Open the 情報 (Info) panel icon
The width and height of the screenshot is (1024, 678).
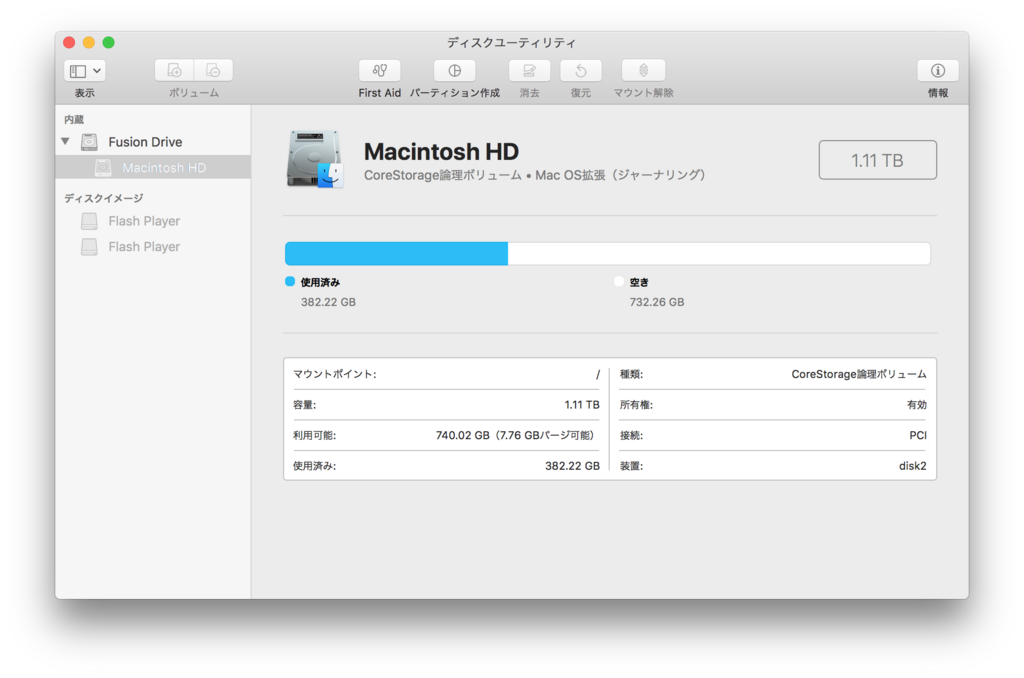[x=937, y=70]
